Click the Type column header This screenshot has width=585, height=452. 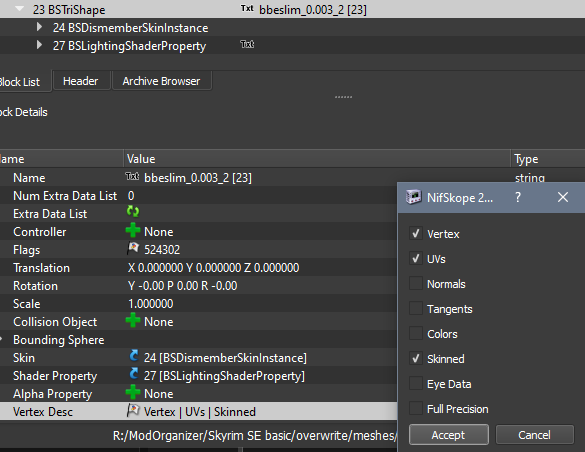tap(548, 159)
